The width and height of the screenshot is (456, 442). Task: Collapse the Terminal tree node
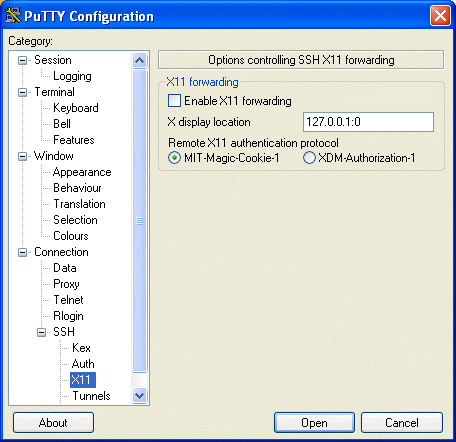coord(22,92)
